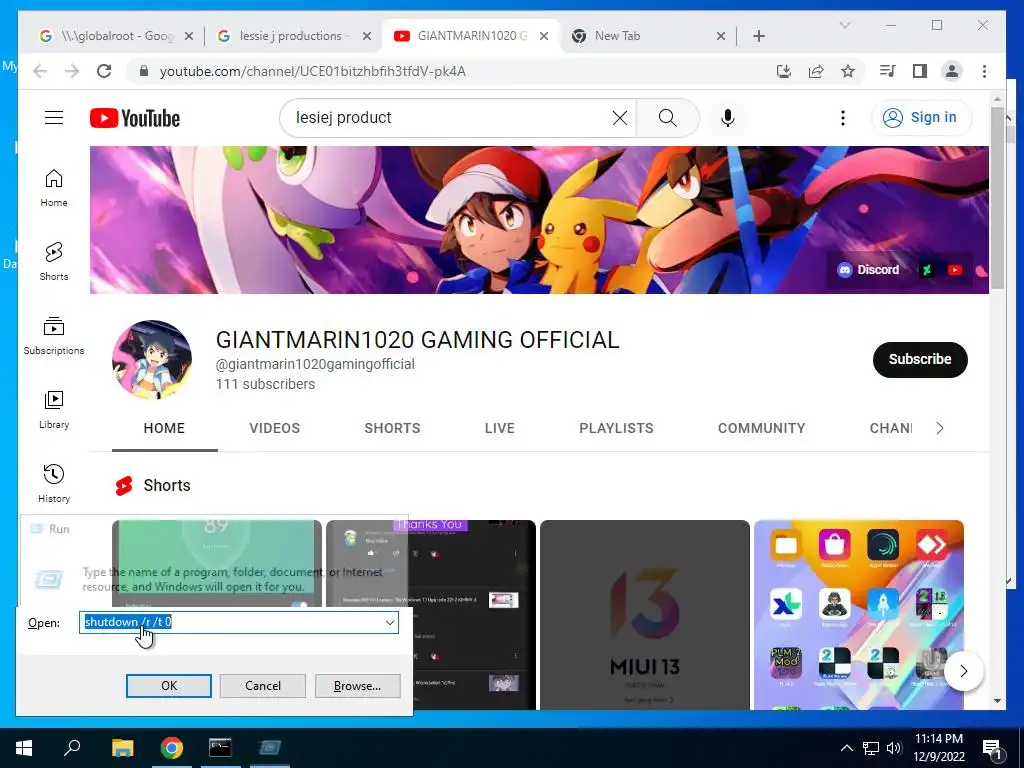Image resolution: width=1024 pixels, height=768 pixels.
Task: Switch to channel COMMUNITY tab
Action: 761,428
